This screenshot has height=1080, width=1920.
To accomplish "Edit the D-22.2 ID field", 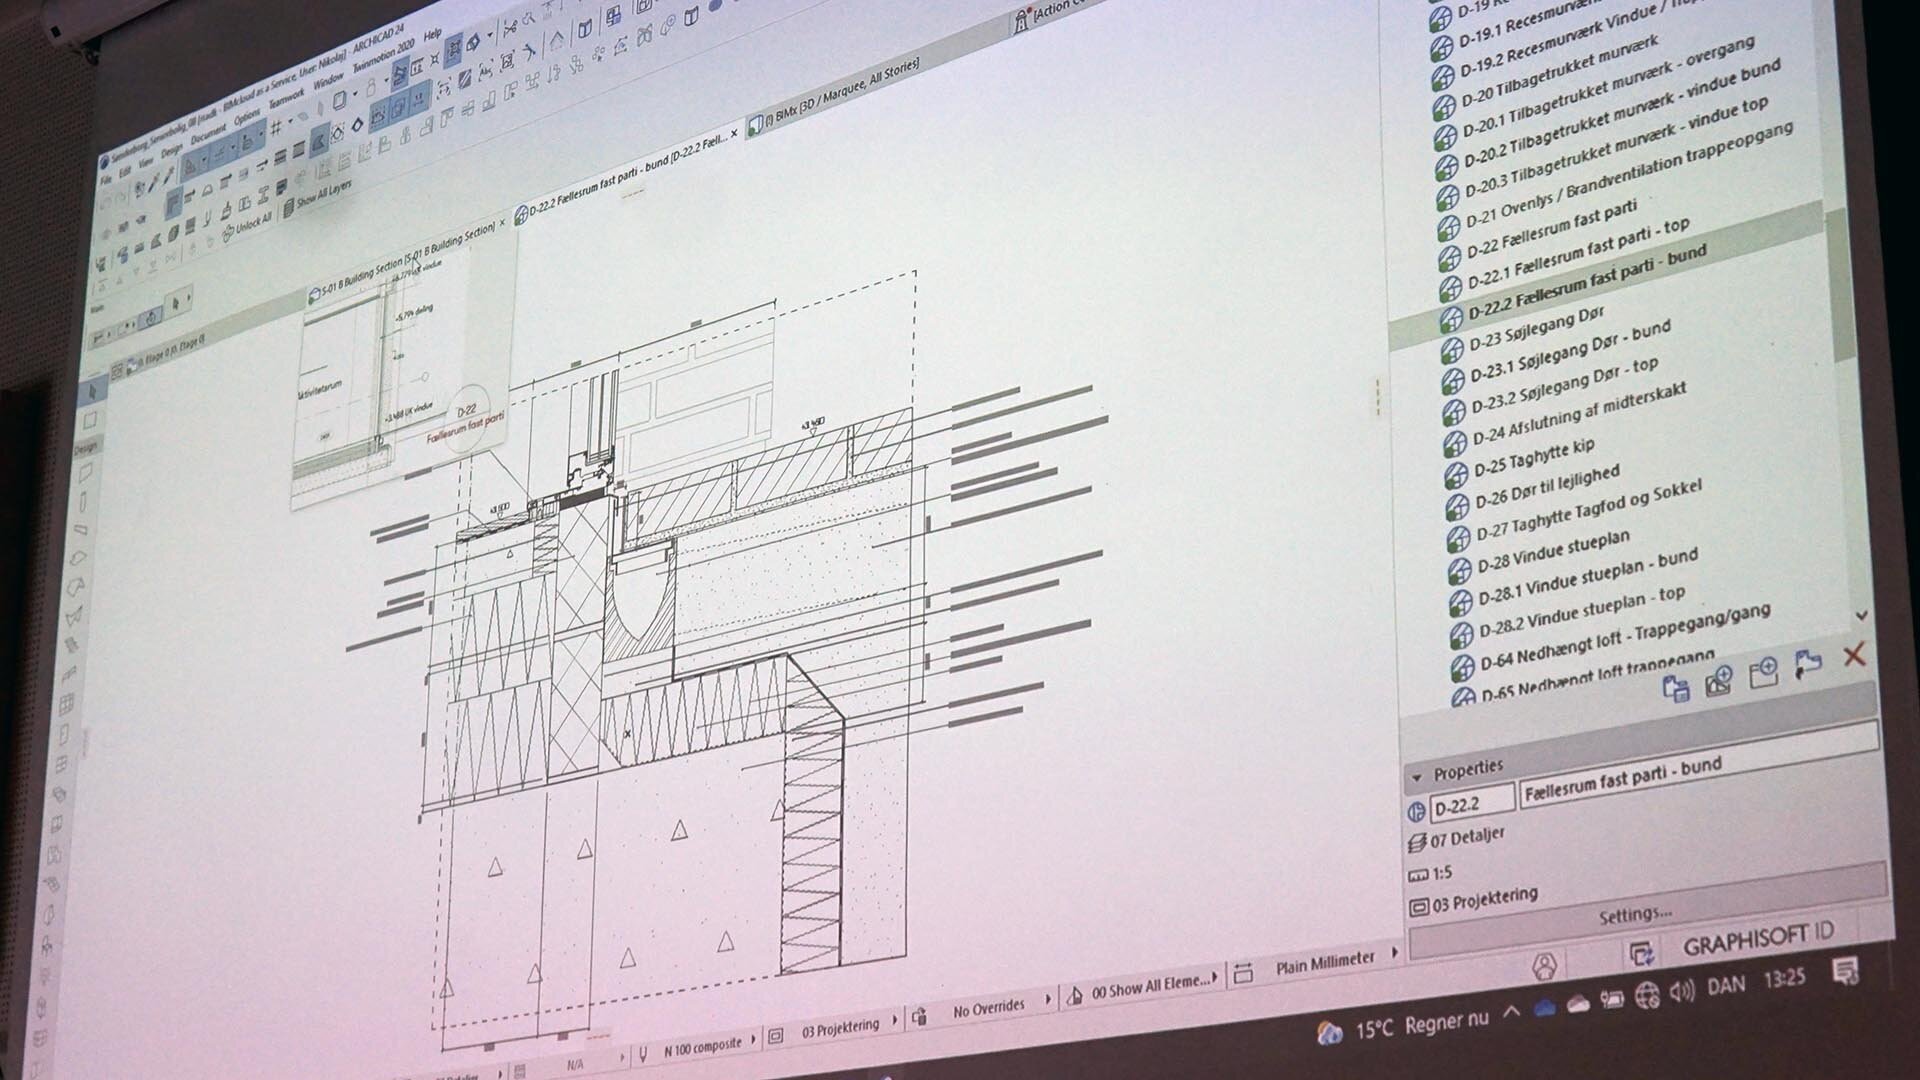I will [x=1471, y=802].
